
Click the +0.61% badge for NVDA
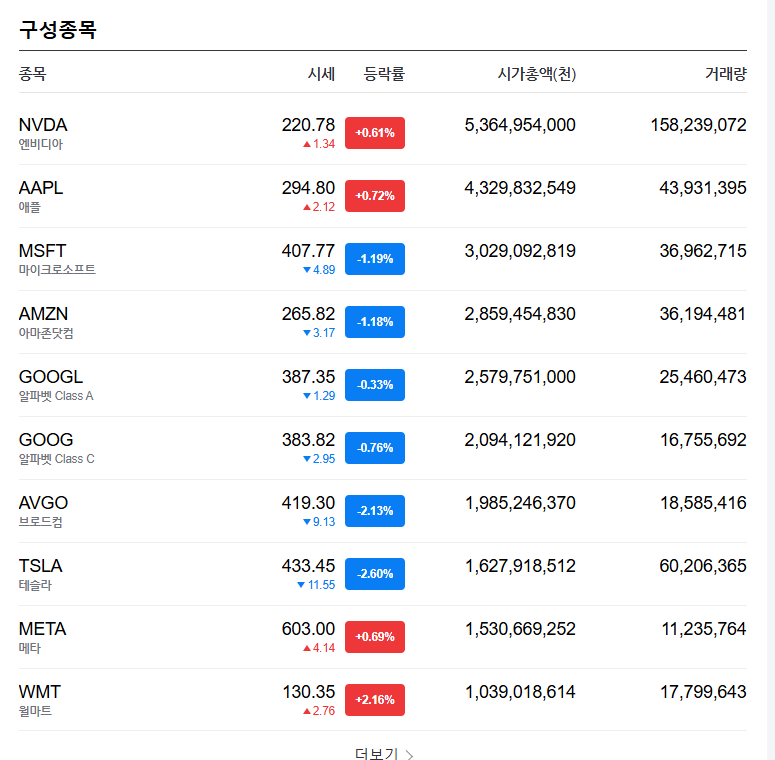pyautogui.click(x=375, y=133)
